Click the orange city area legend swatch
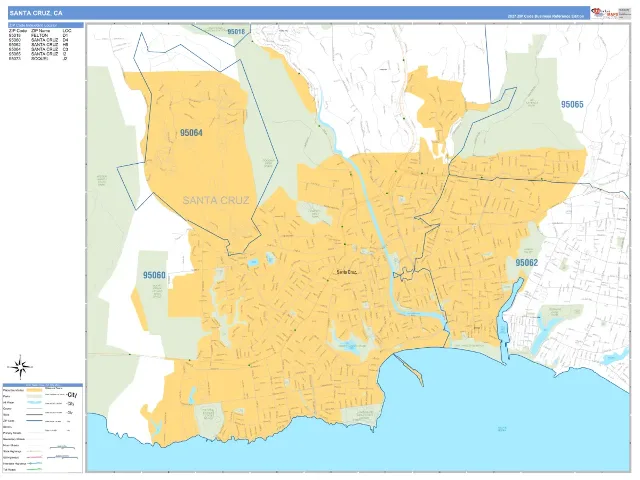The image size is (640, 480). tap(34, 390)
